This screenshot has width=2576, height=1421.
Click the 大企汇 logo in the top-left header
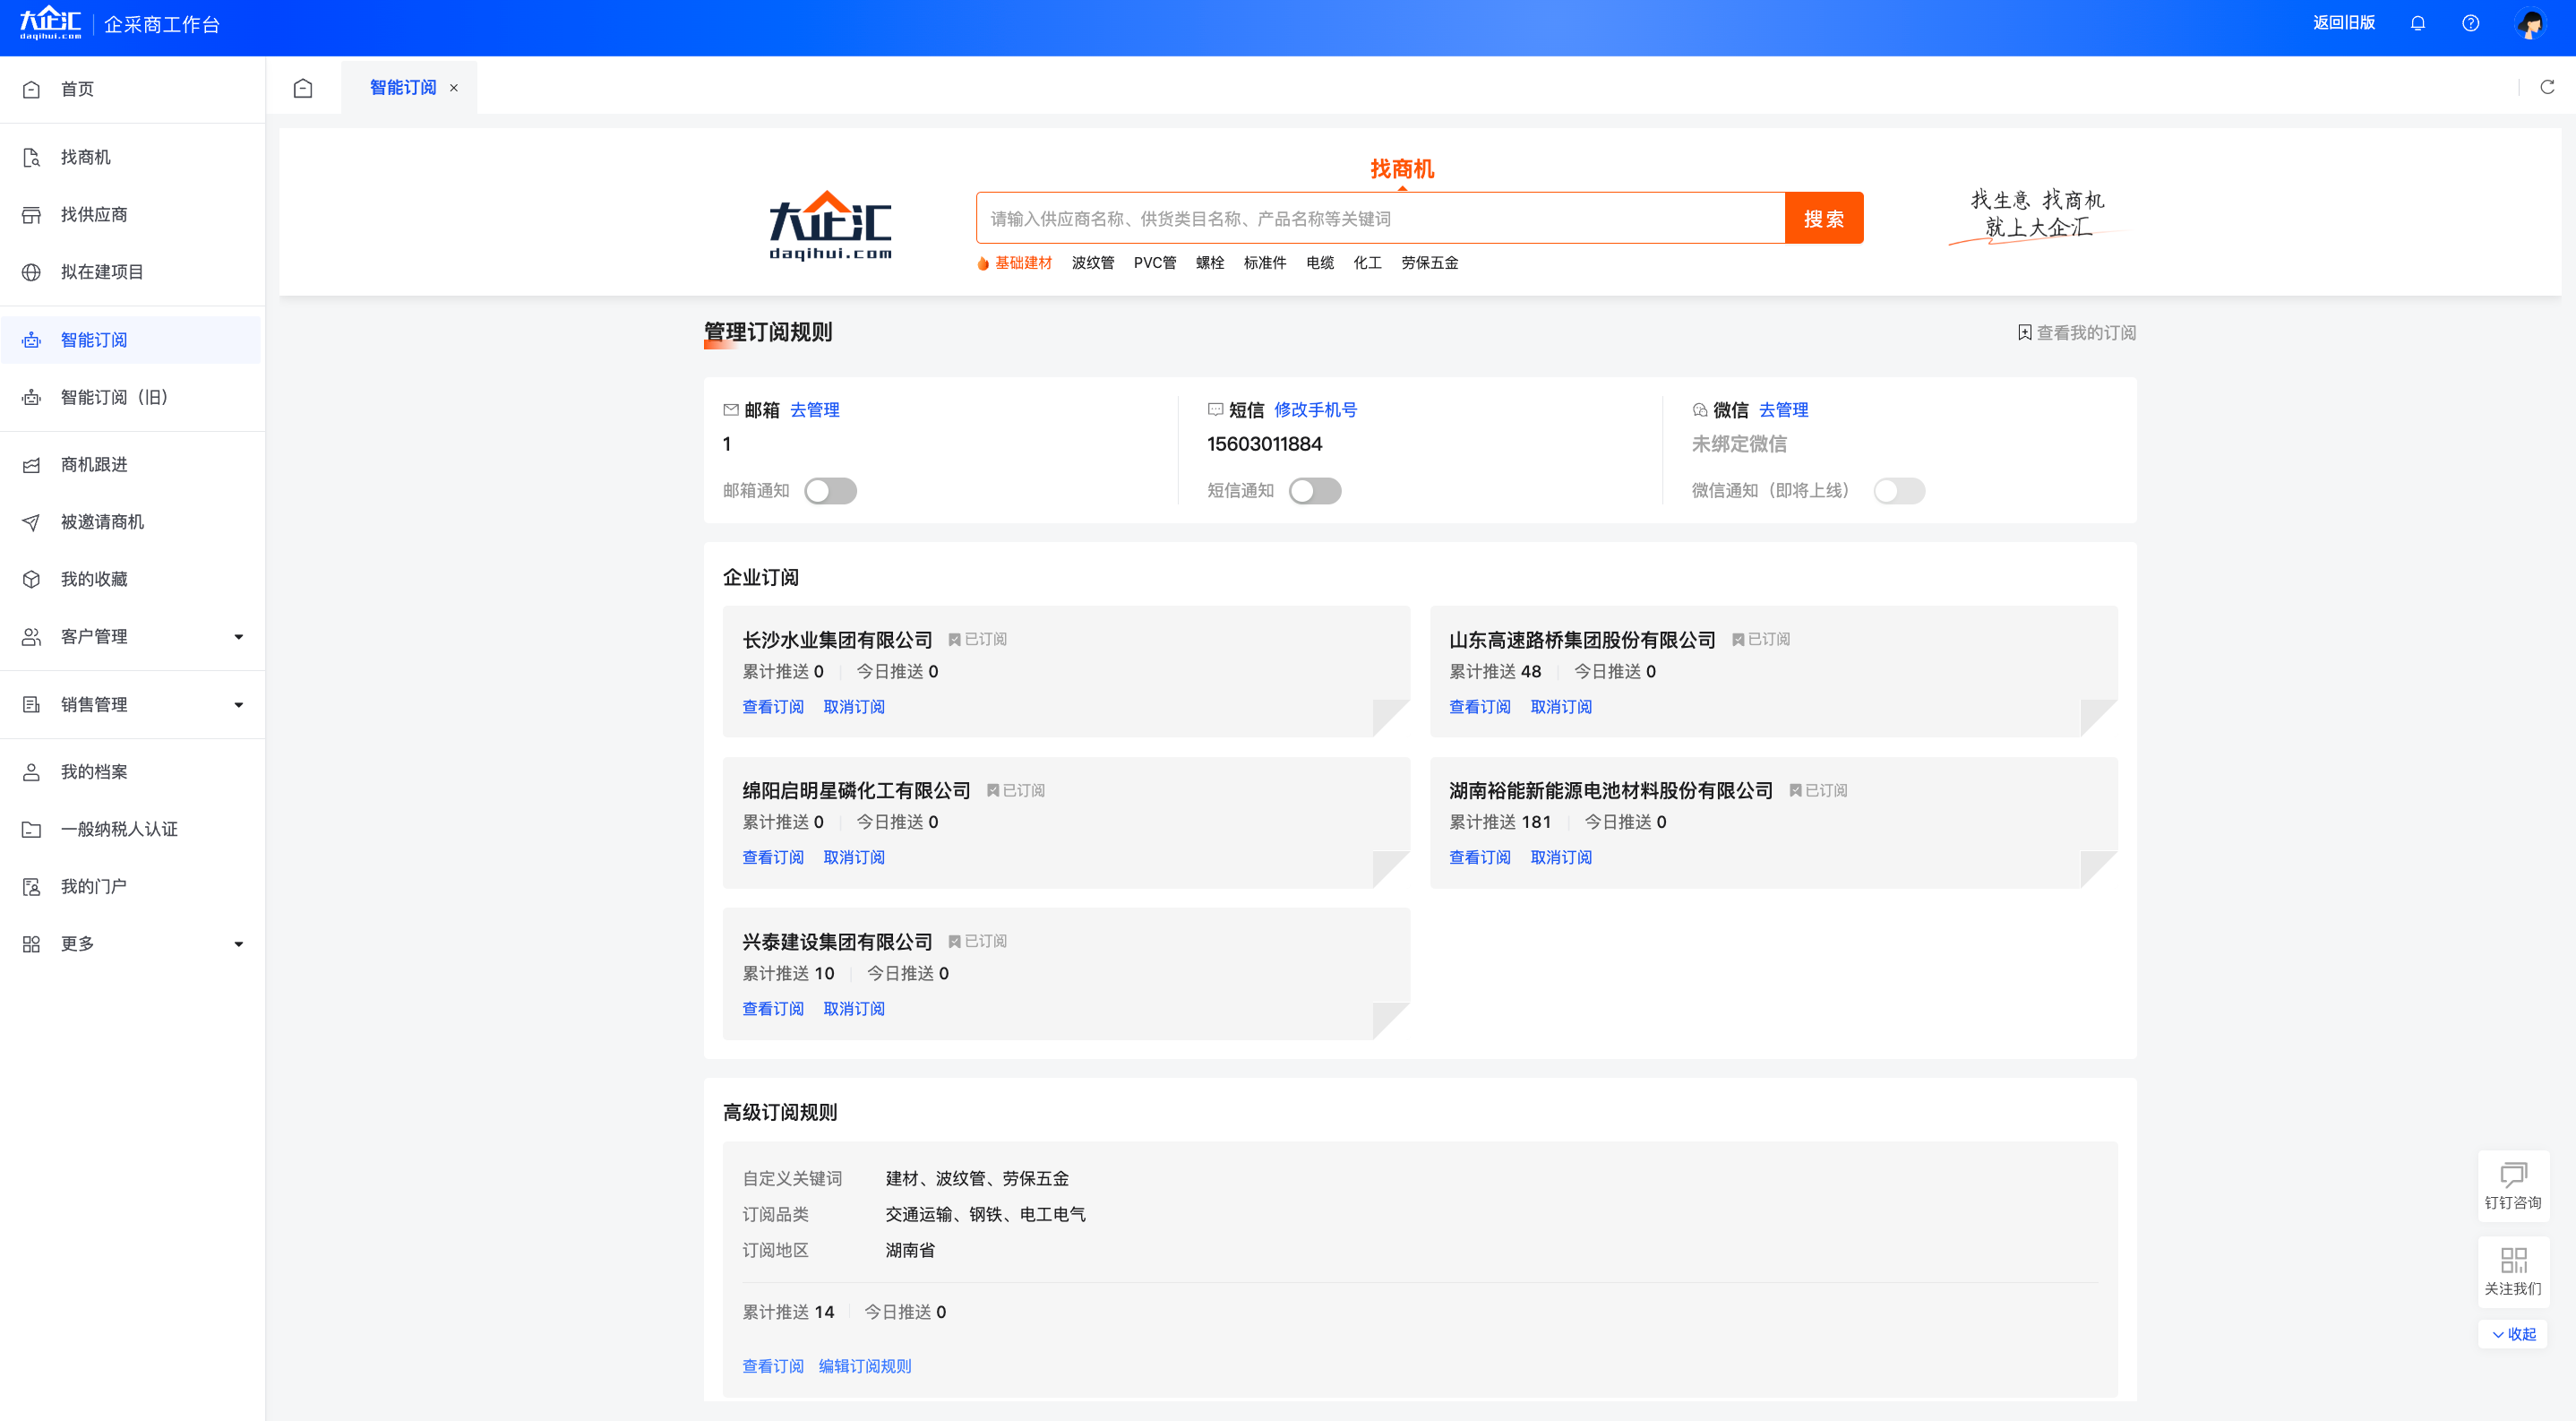coord(50,23)
